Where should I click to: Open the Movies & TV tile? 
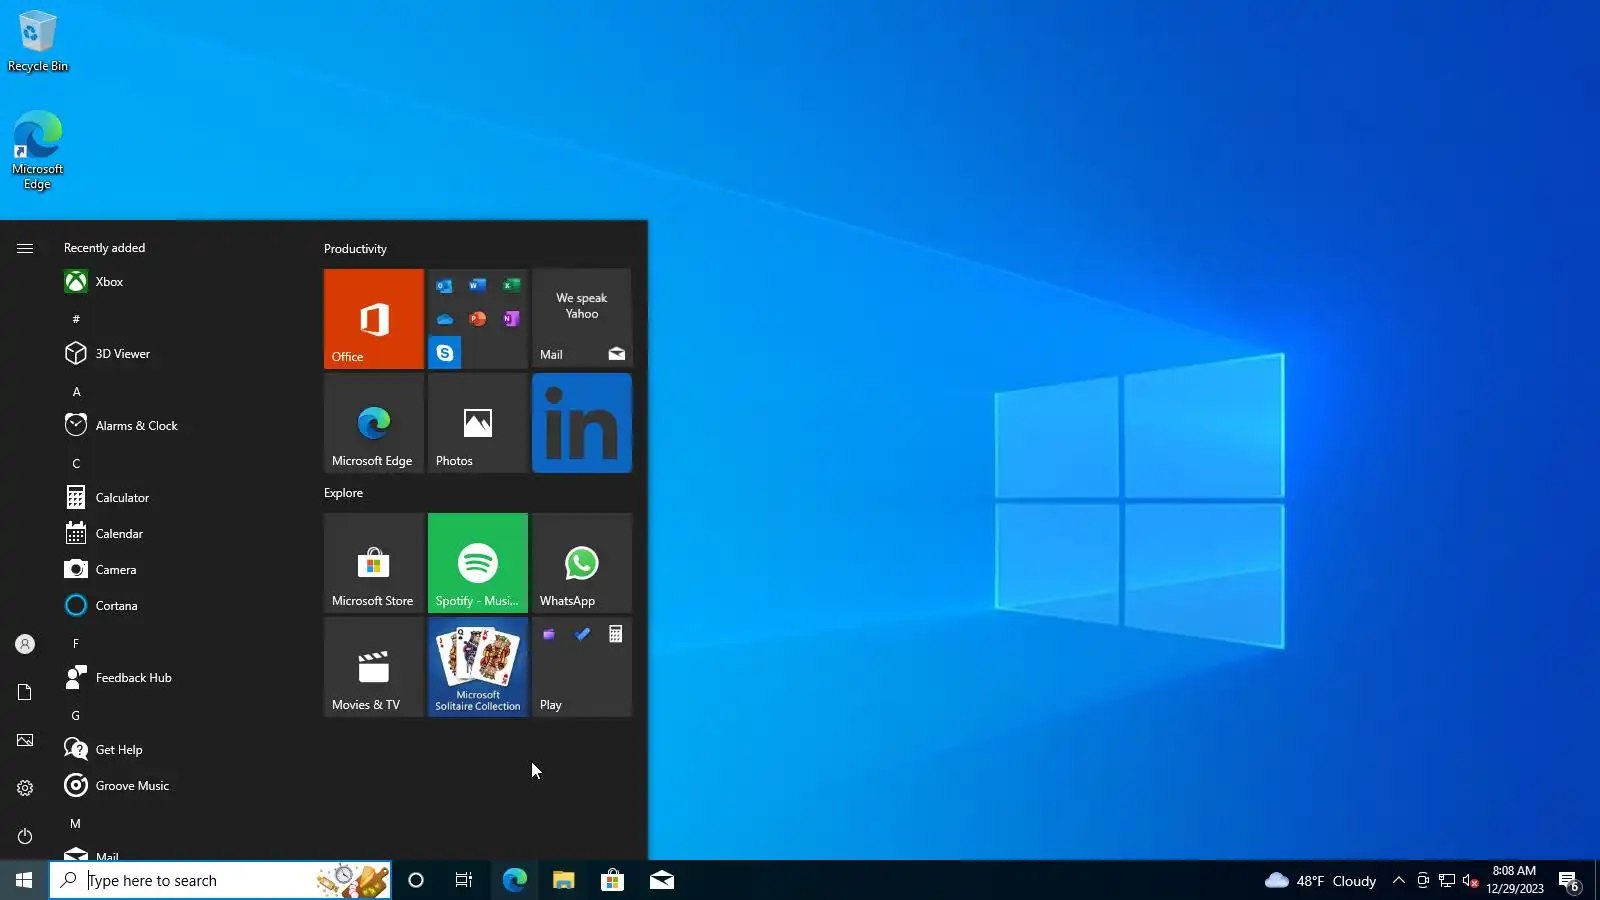pos(374,667)
